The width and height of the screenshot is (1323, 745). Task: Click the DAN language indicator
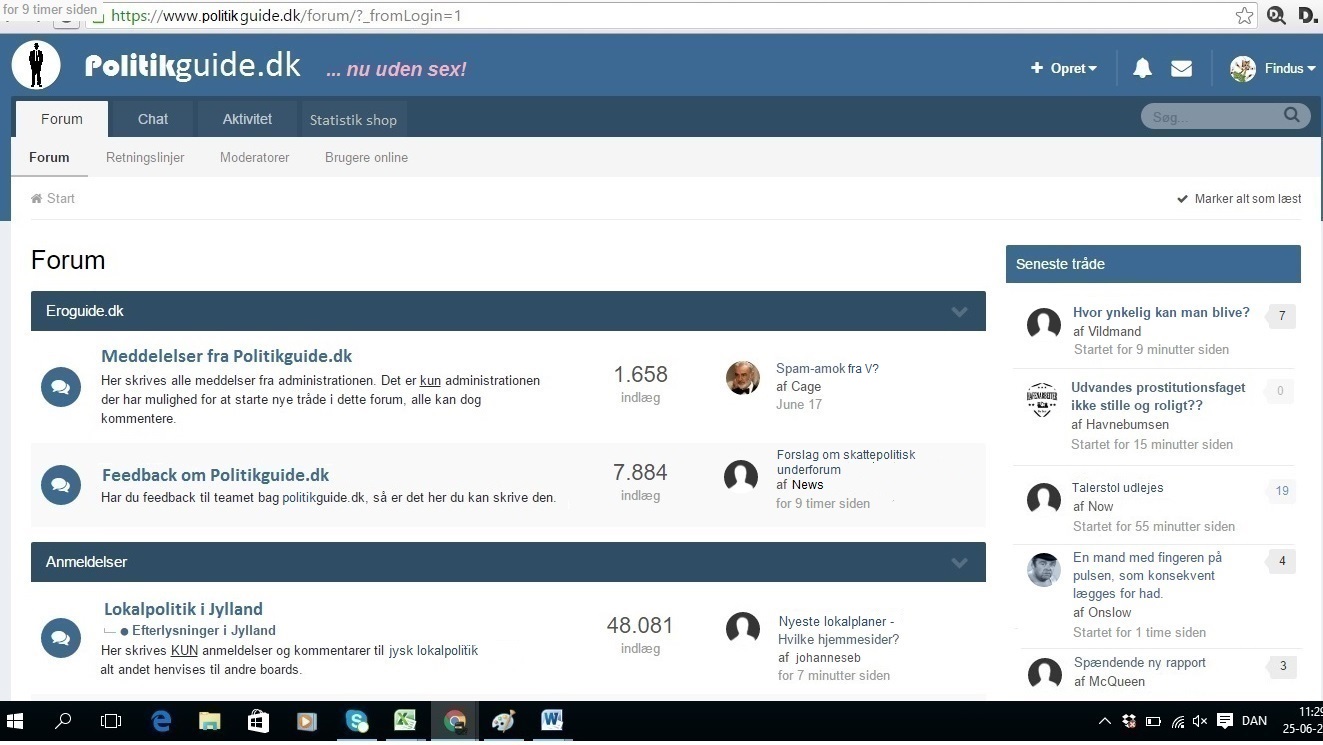click(1254, 721)
